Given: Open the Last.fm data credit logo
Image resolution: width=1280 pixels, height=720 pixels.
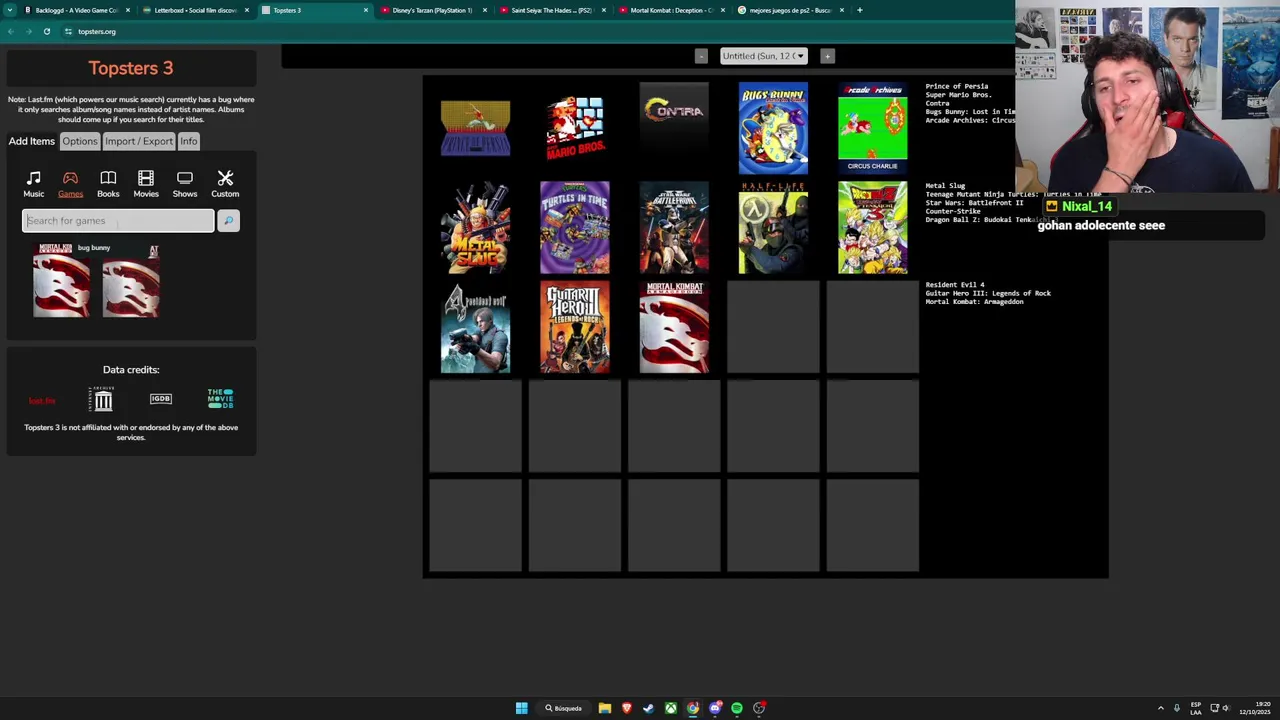Looking at the screenshot, I should tap(42, 400).
